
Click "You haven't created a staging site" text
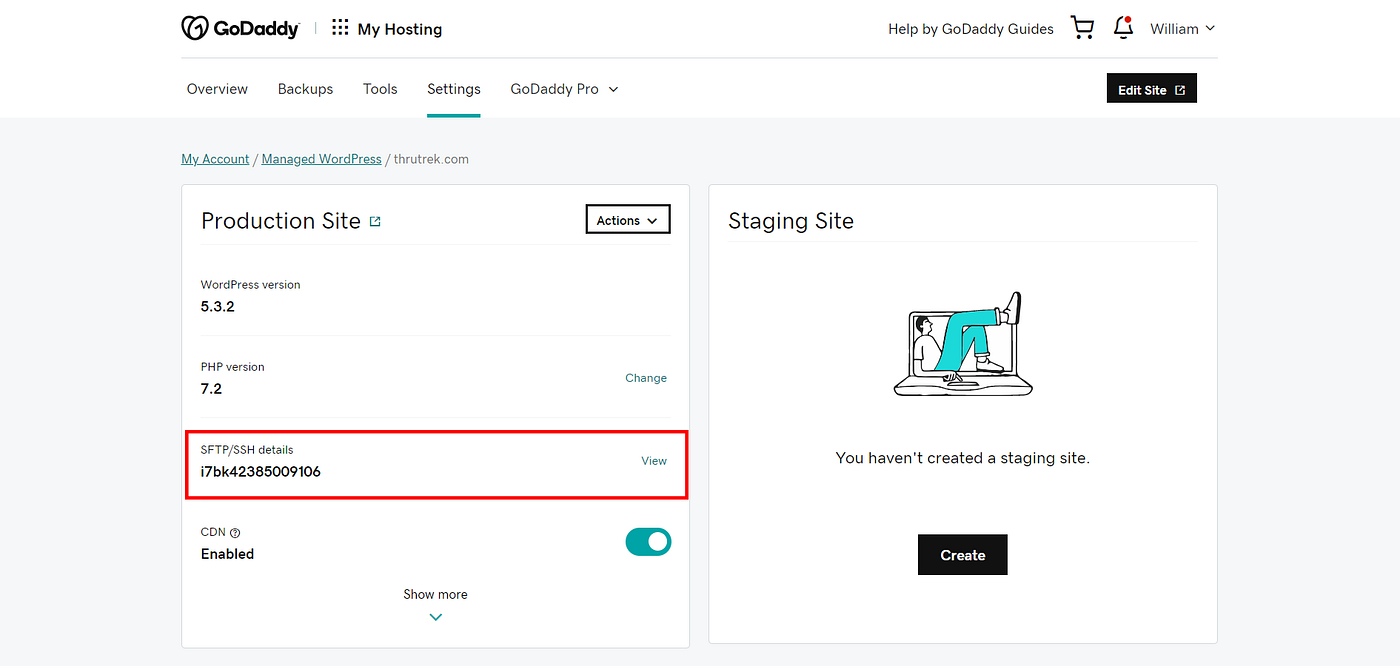coord(963,458)
